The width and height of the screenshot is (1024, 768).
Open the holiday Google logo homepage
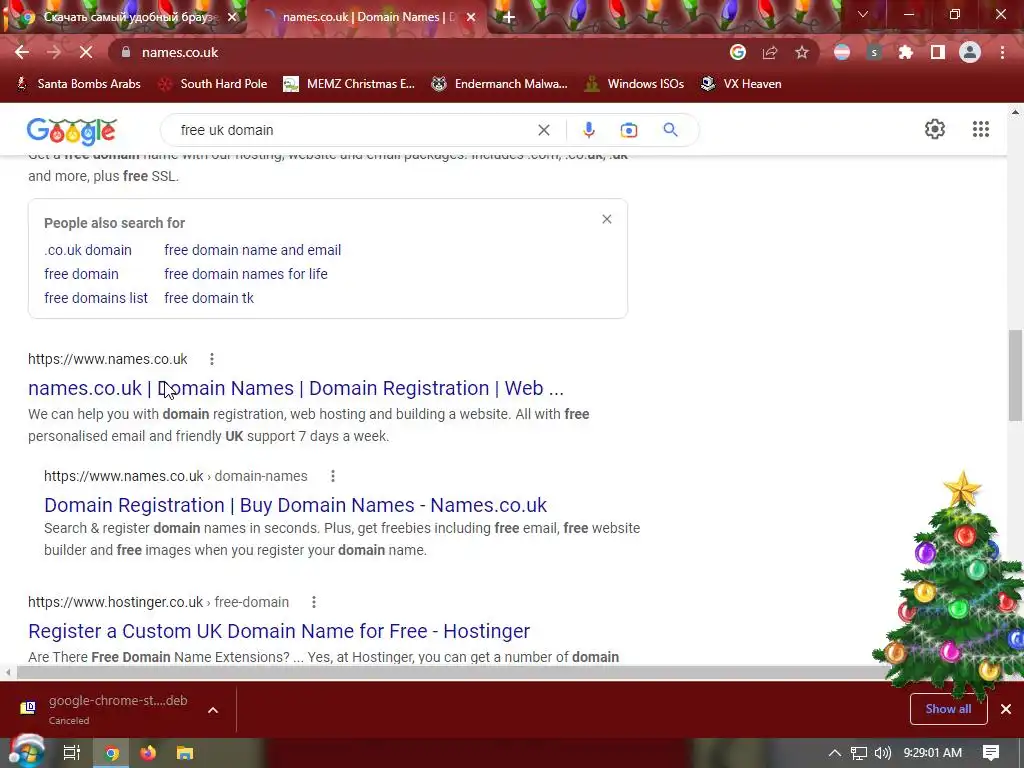(72, 131)
